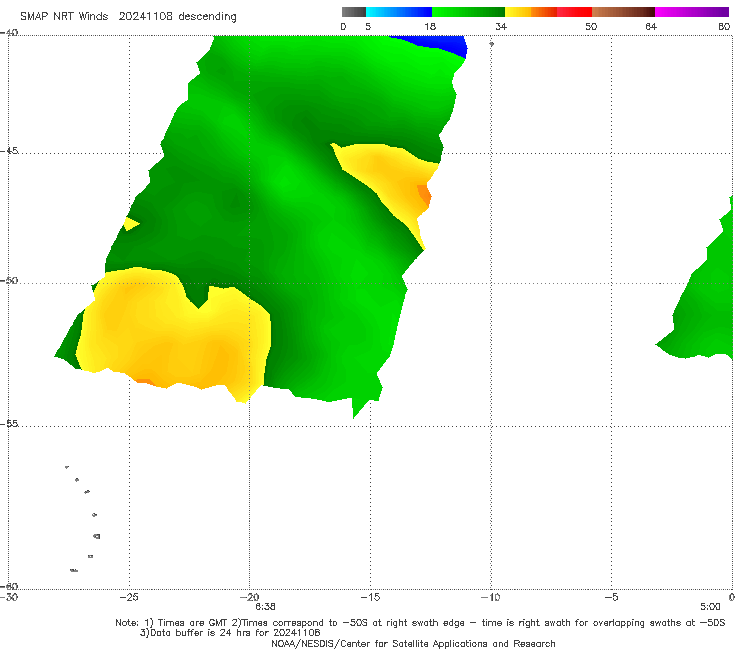Click the brown segment of the color bar
This screenshot has height=650, width=740.
tap(623, 12)
